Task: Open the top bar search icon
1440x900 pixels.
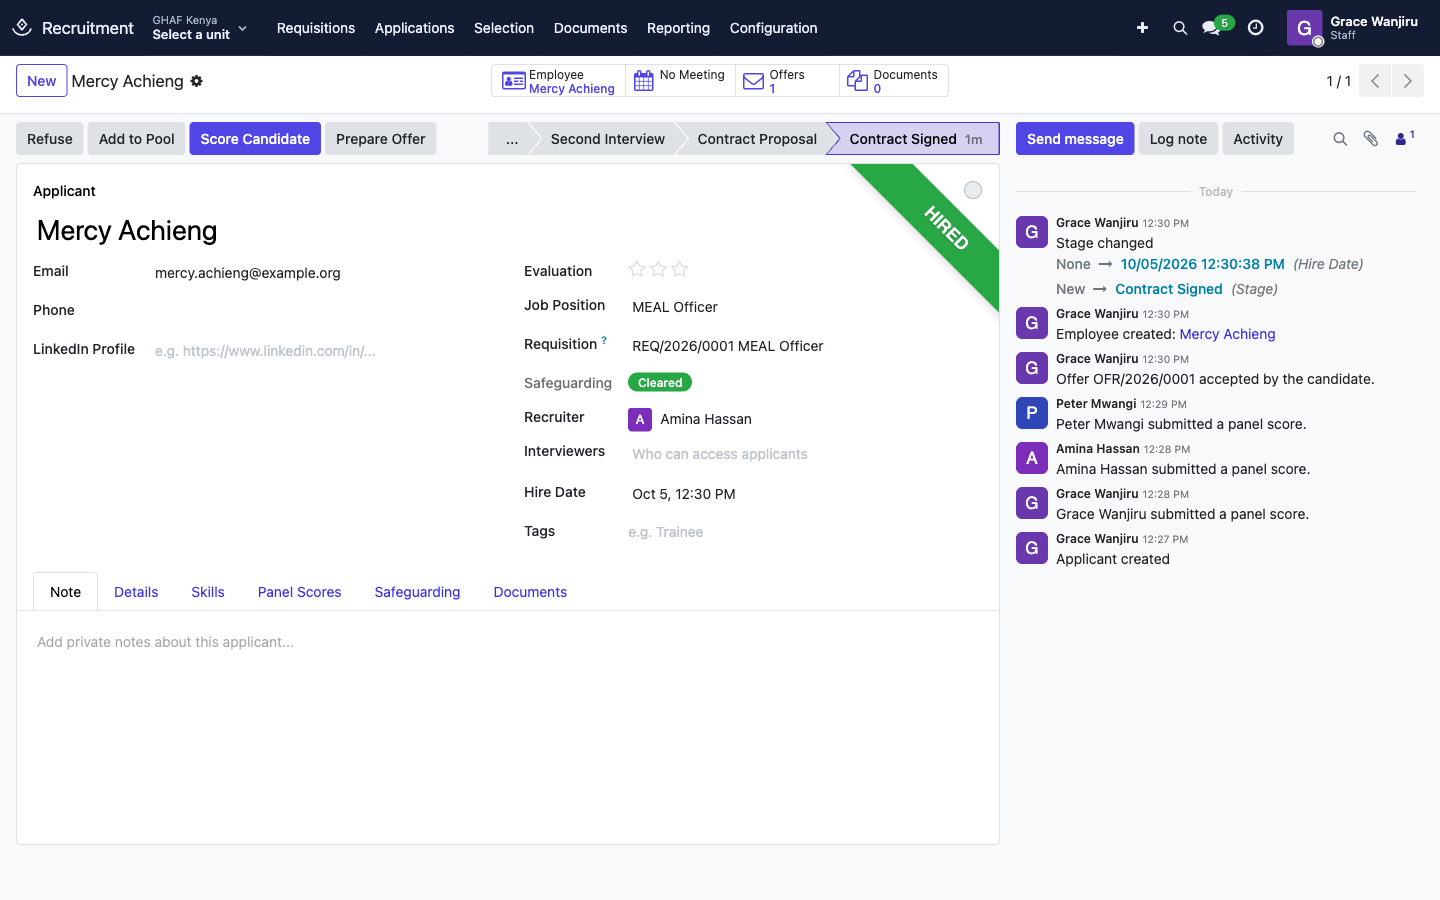Action: click(x=1180, y=28)
